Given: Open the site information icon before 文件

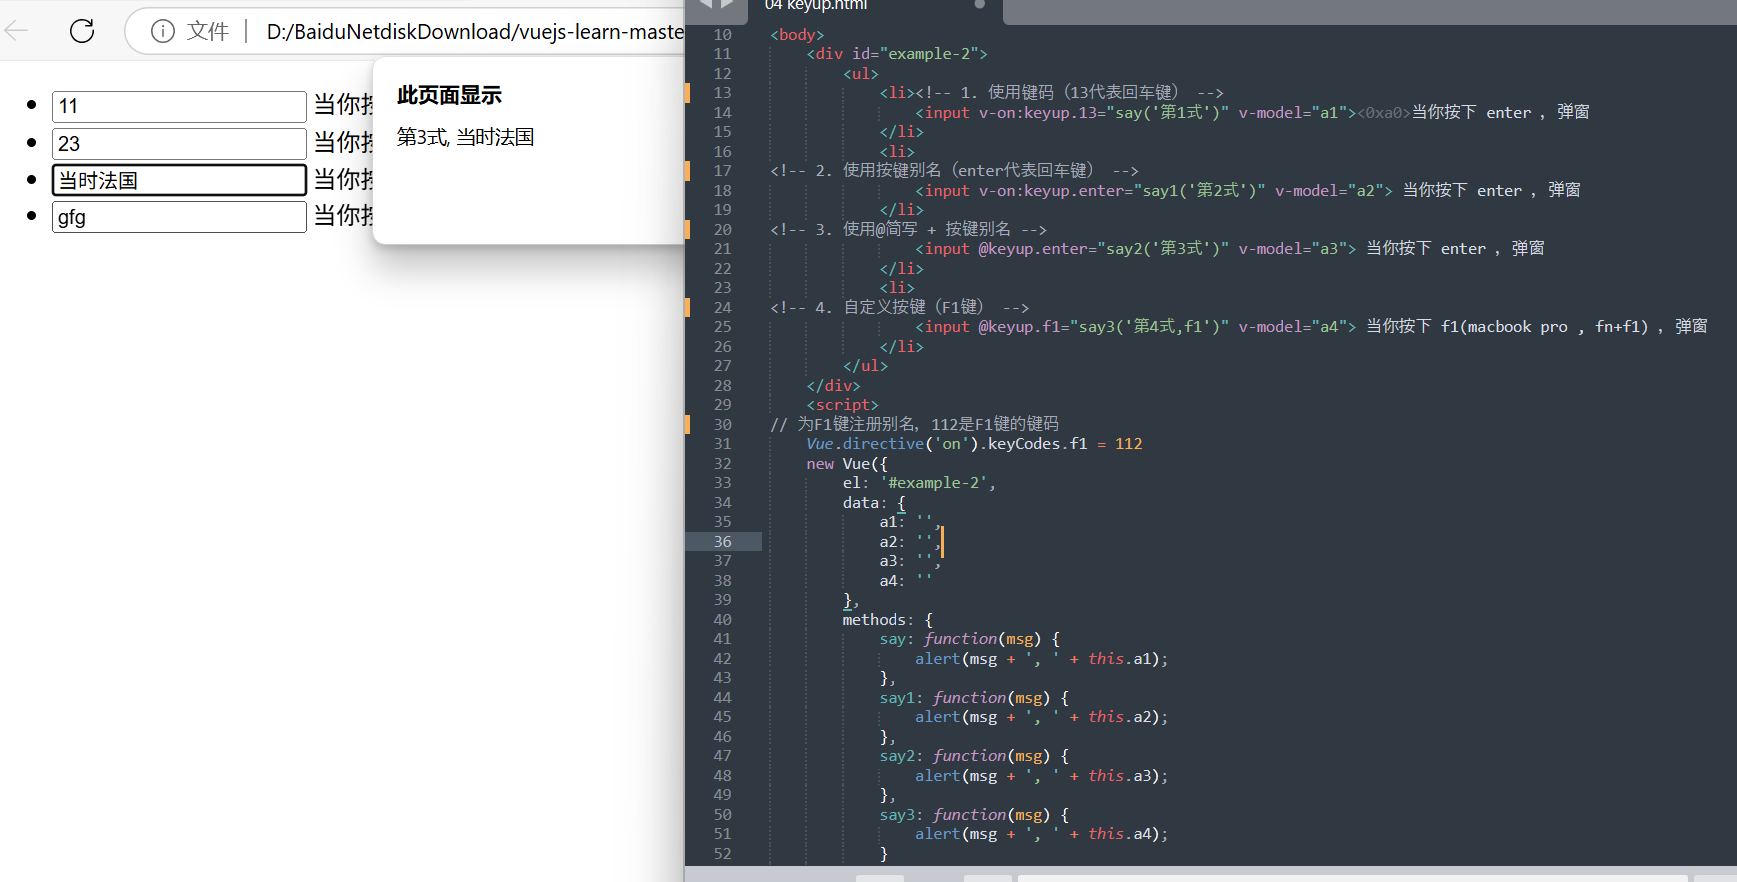Looking at the screenshot, I should coord(163,31).
